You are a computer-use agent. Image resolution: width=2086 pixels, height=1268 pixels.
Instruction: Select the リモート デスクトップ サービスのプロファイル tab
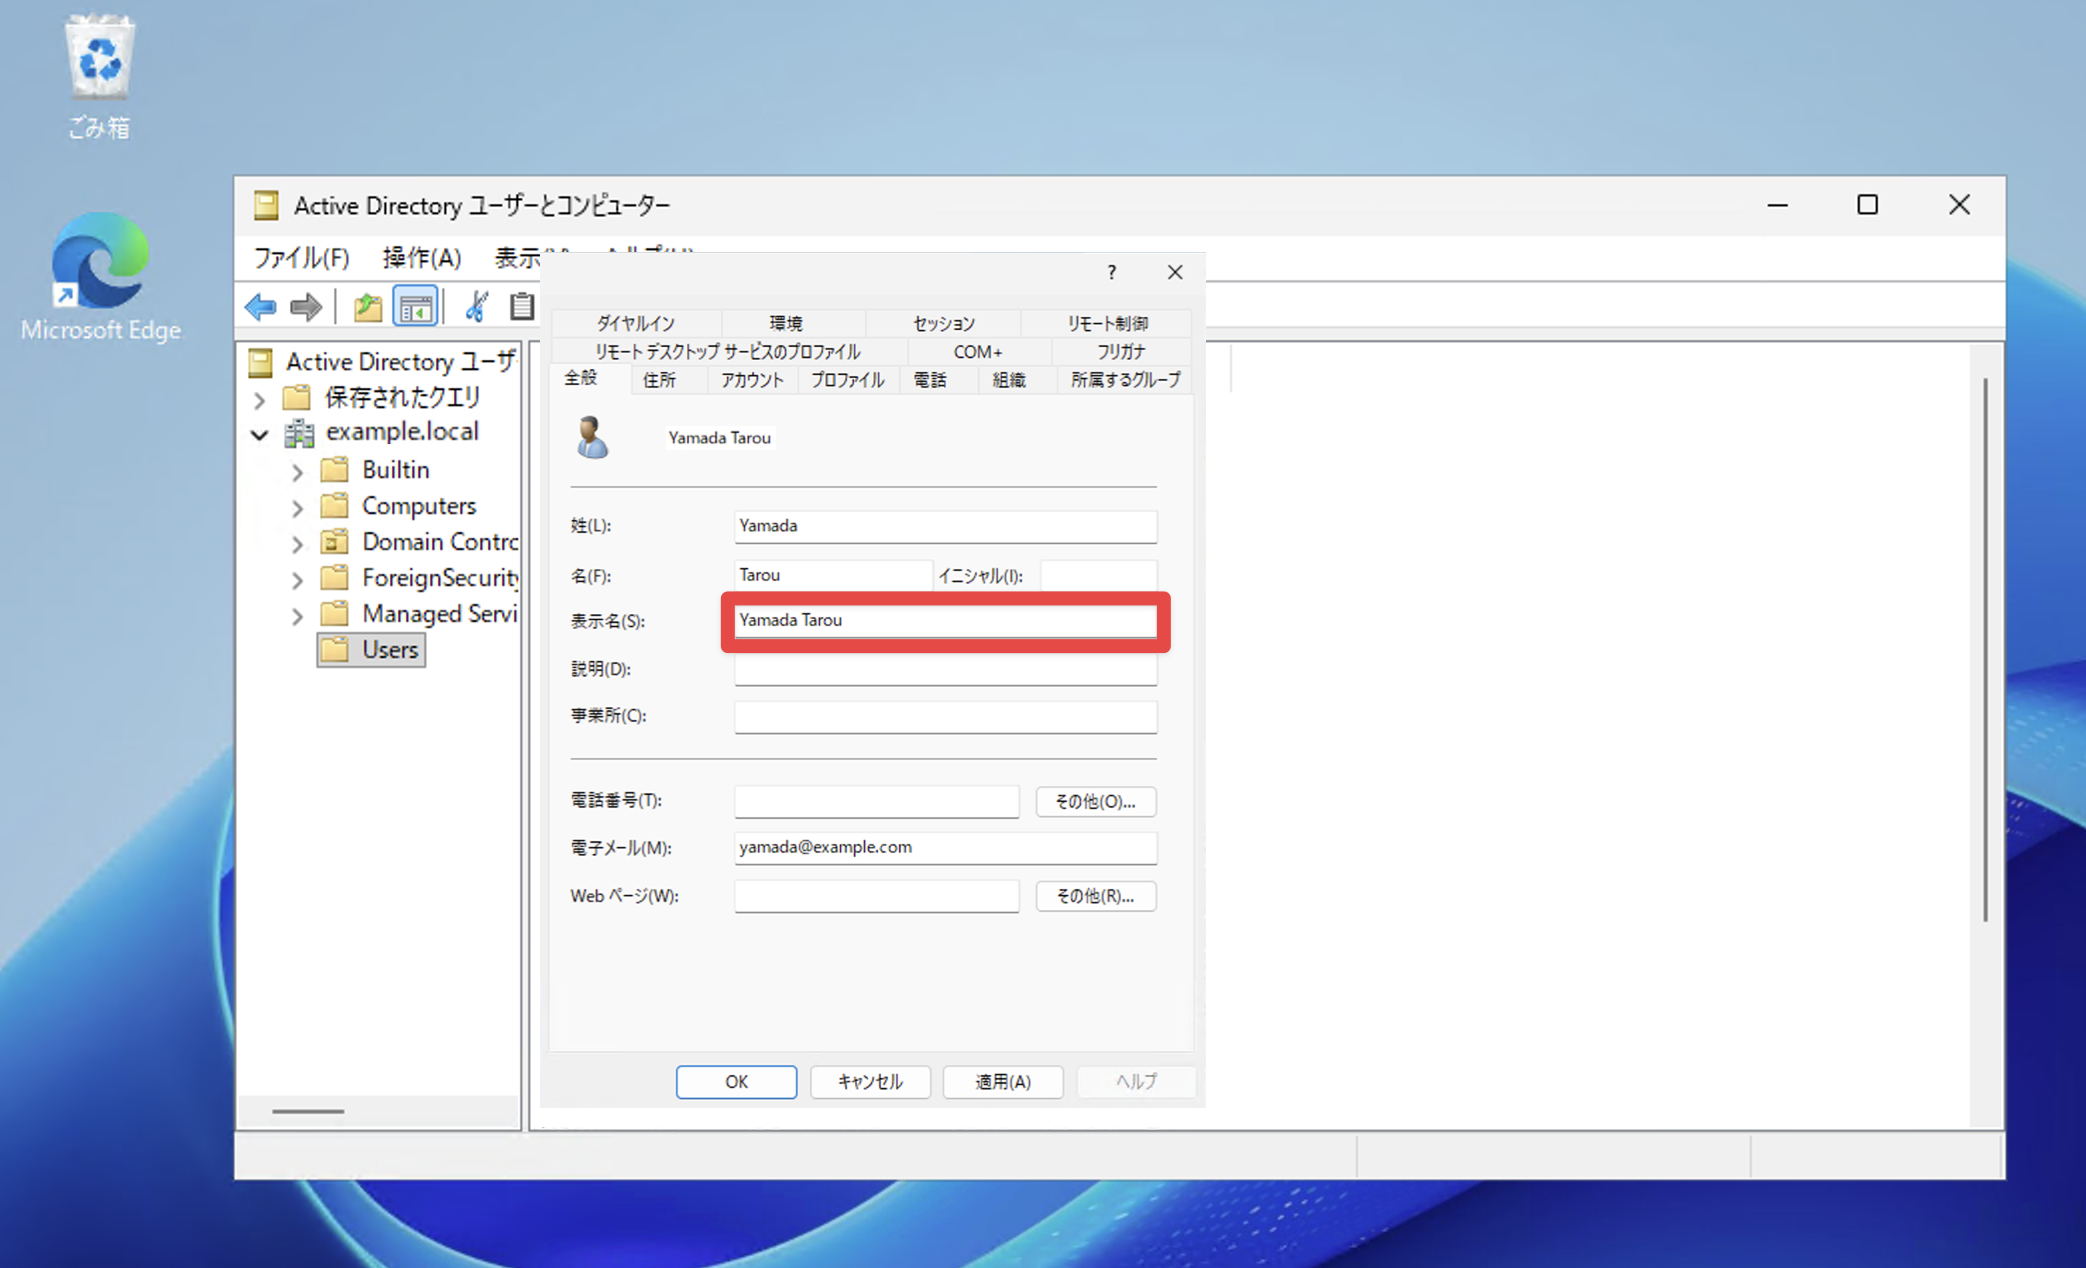(728, 351)
